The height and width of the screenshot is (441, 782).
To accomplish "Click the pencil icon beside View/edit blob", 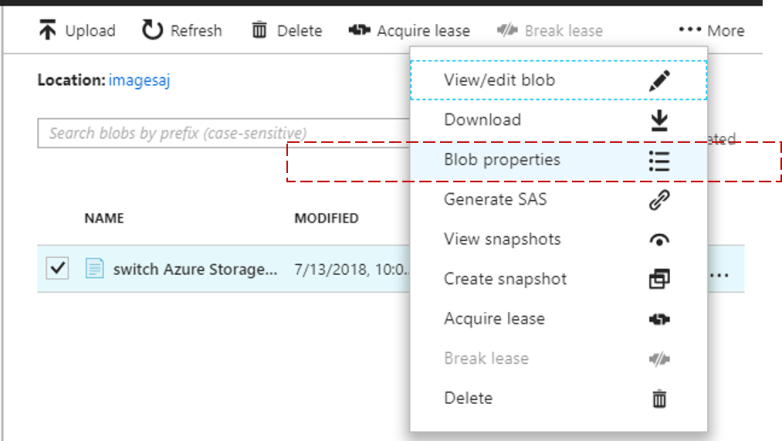I will point(659,81).
